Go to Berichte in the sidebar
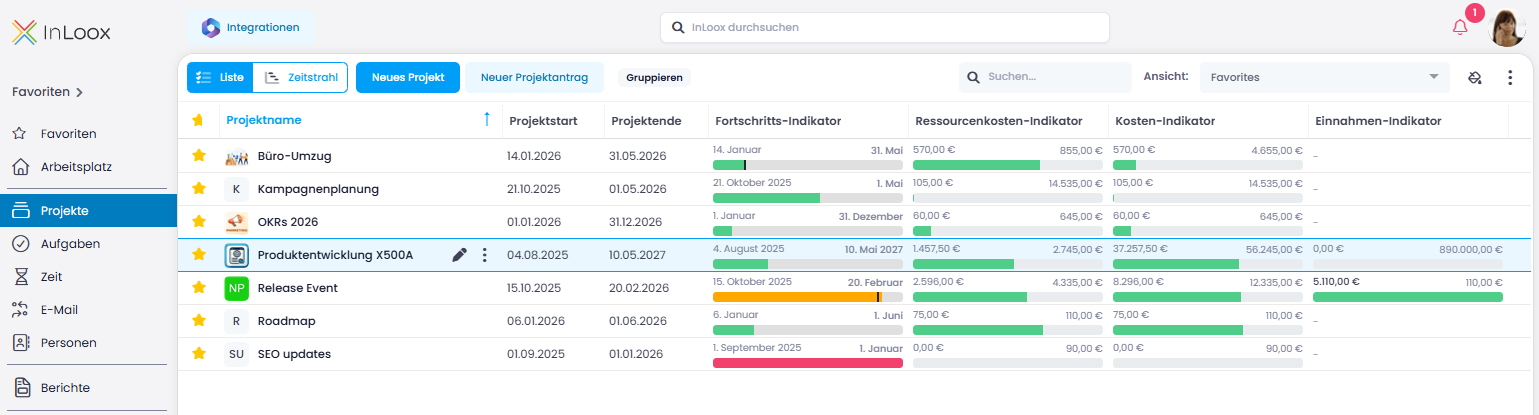The width and height of the screenshot is (1539, 415). [65, 388]
